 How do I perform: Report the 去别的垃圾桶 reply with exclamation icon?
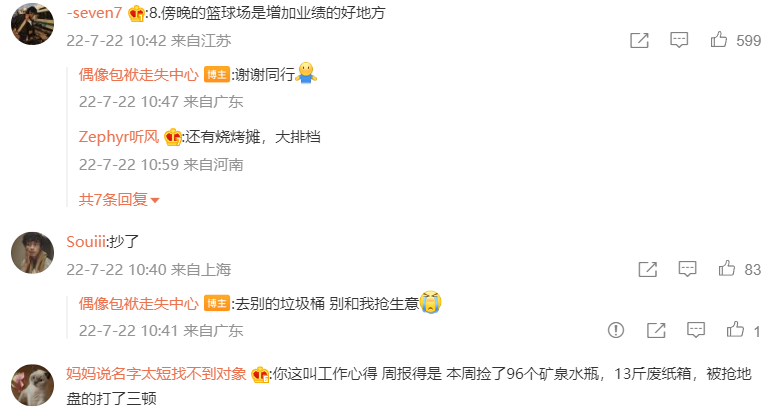(616, 330)
